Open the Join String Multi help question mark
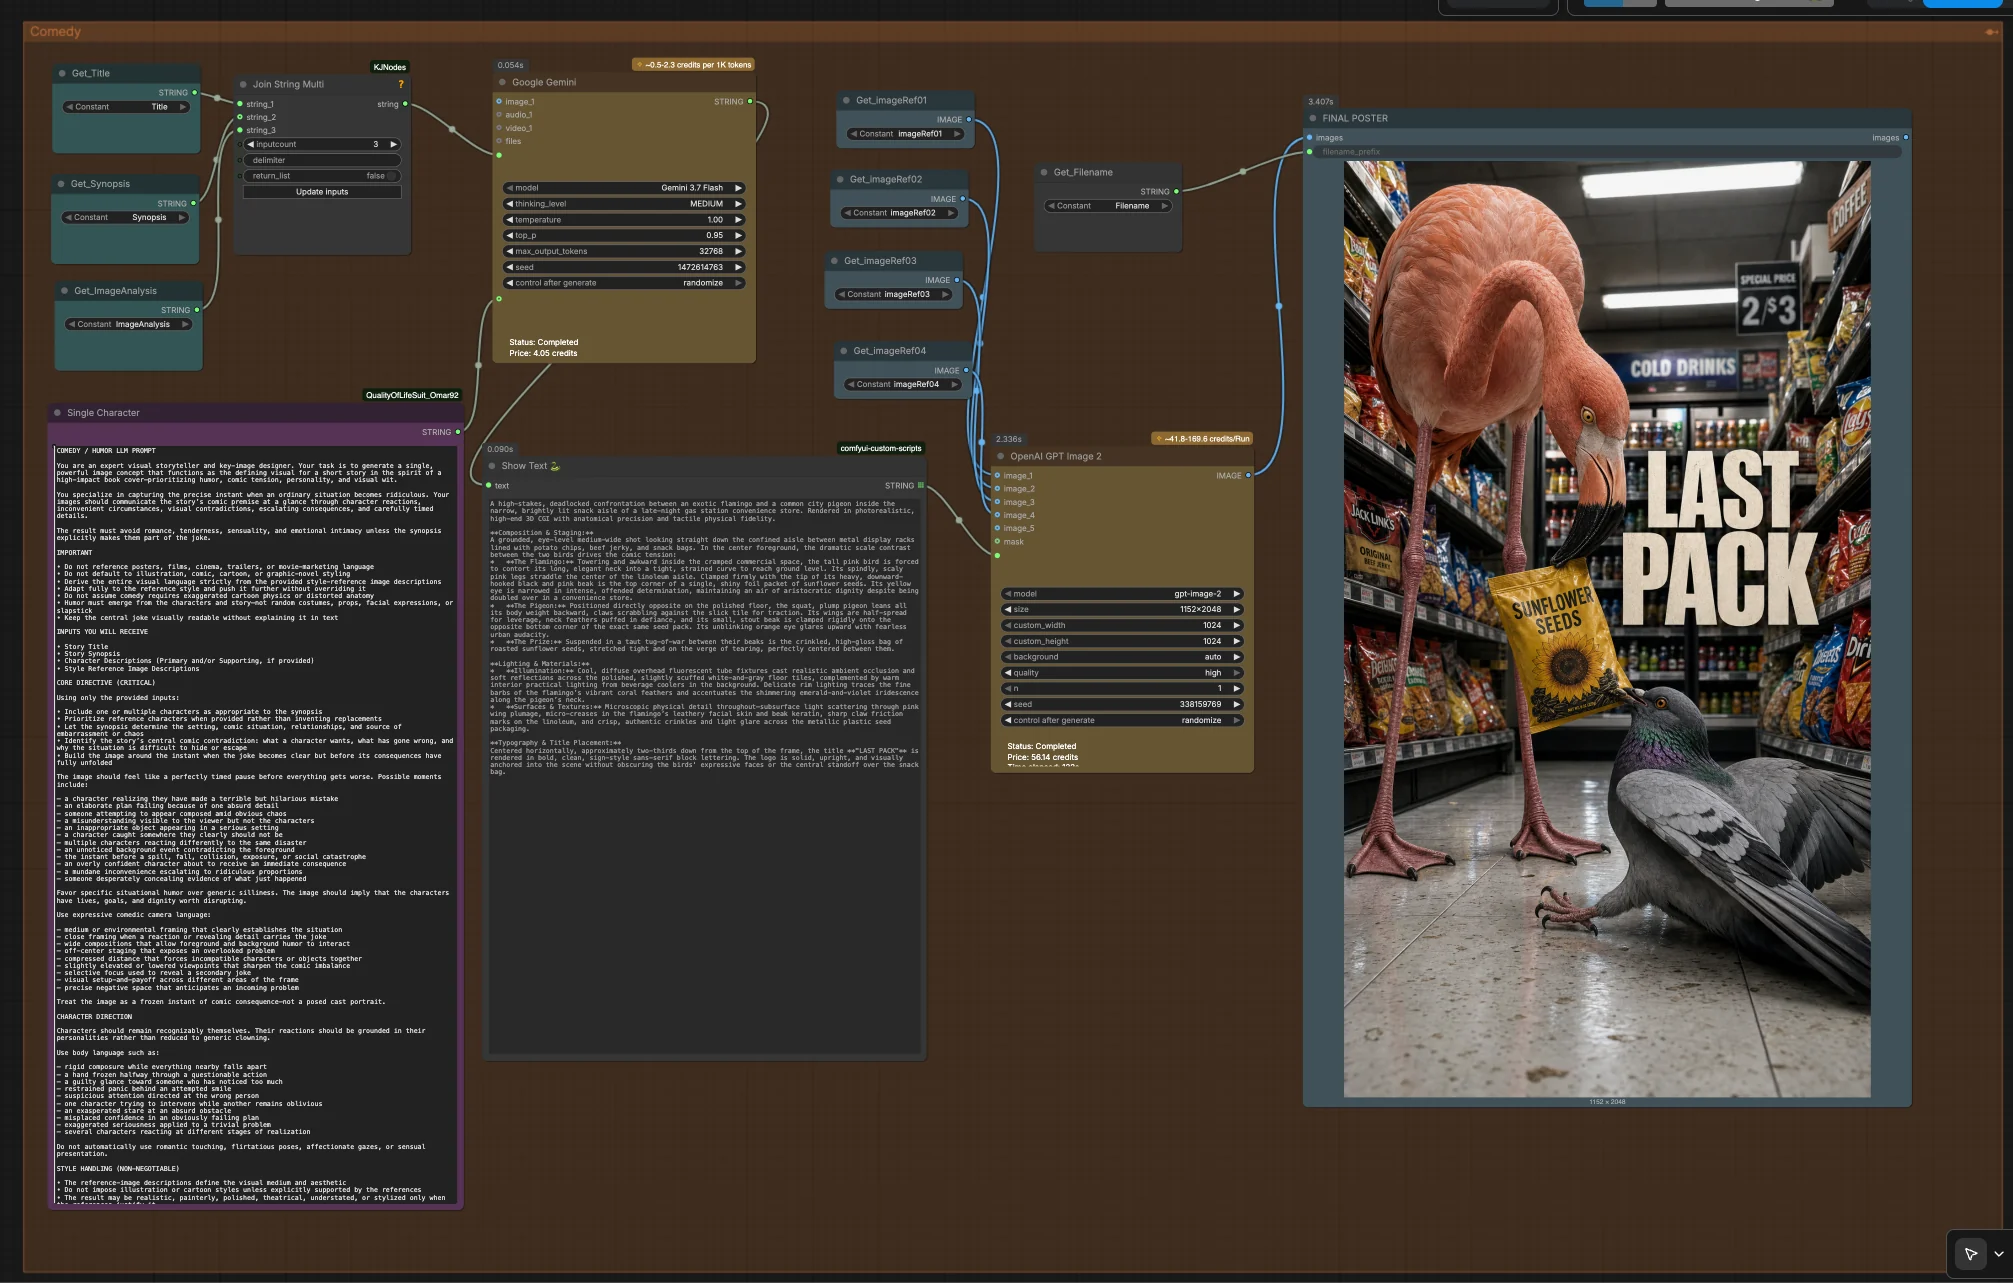2013x1283 pixels. [x=401, y=84]
